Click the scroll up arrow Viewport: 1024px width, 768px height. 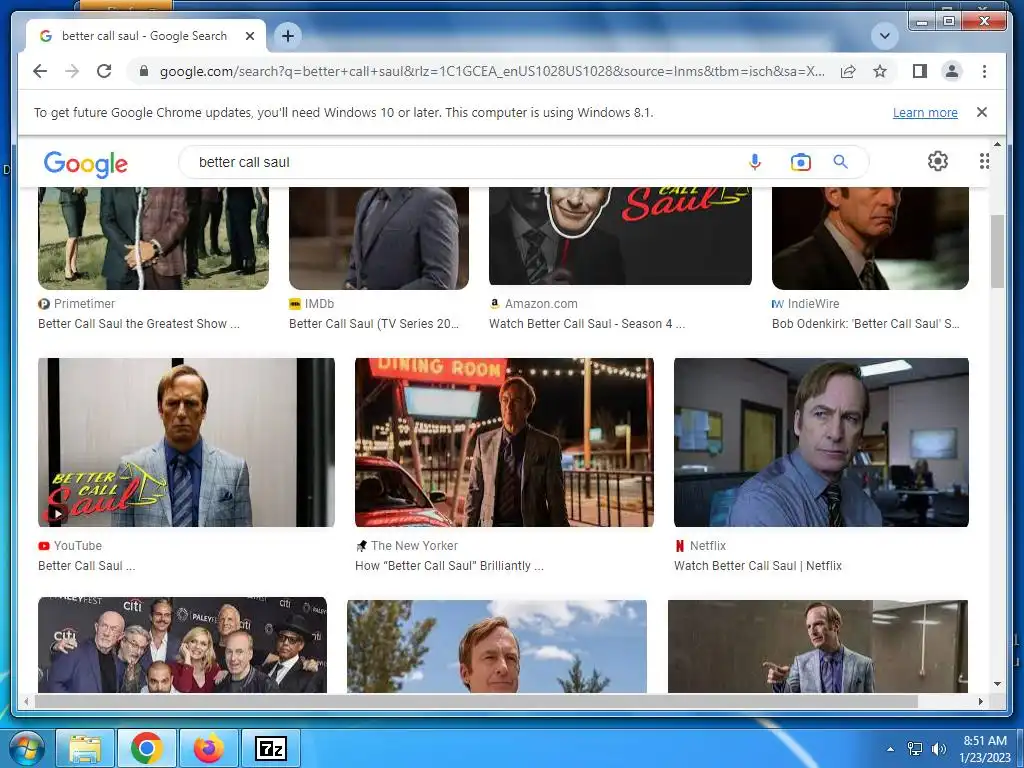[x=997, y=144]
